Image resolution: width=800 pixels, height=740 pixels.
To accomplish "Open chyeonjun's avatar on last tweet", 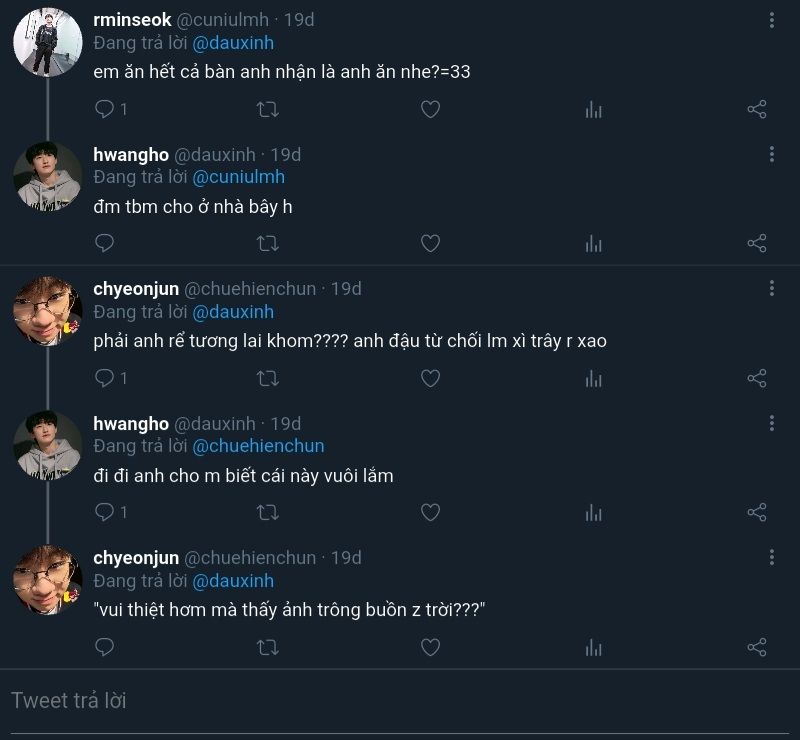I will pyautogui.click(x=47, y=580).
